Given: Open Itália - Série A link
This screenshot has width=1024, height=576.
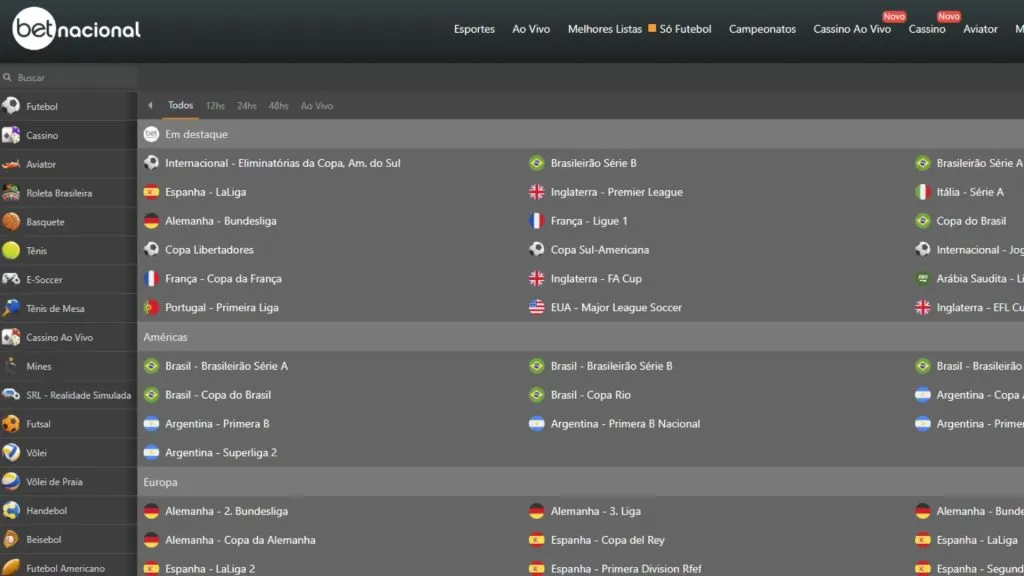Looking at the screenshot, I should pos(970,192).
